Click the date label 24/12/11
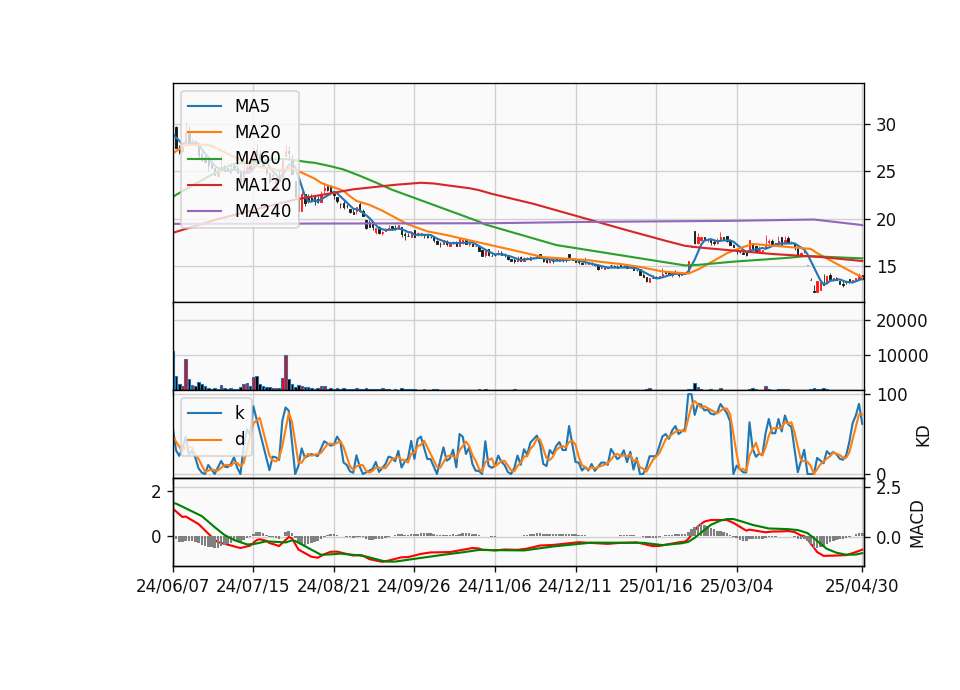 click(575, 587)
